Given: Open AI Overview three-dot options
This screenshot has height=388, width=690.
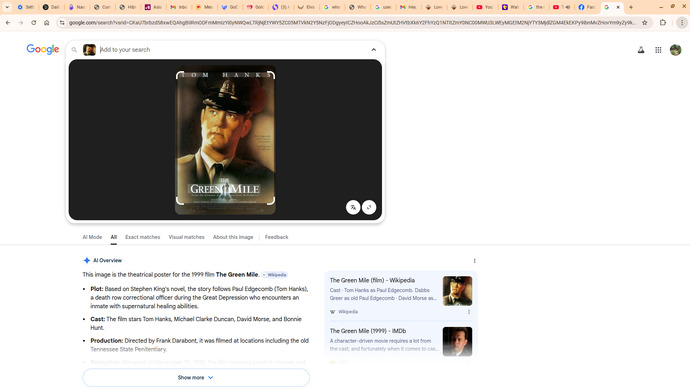Looking at the screenshot, I should (474, 261).
